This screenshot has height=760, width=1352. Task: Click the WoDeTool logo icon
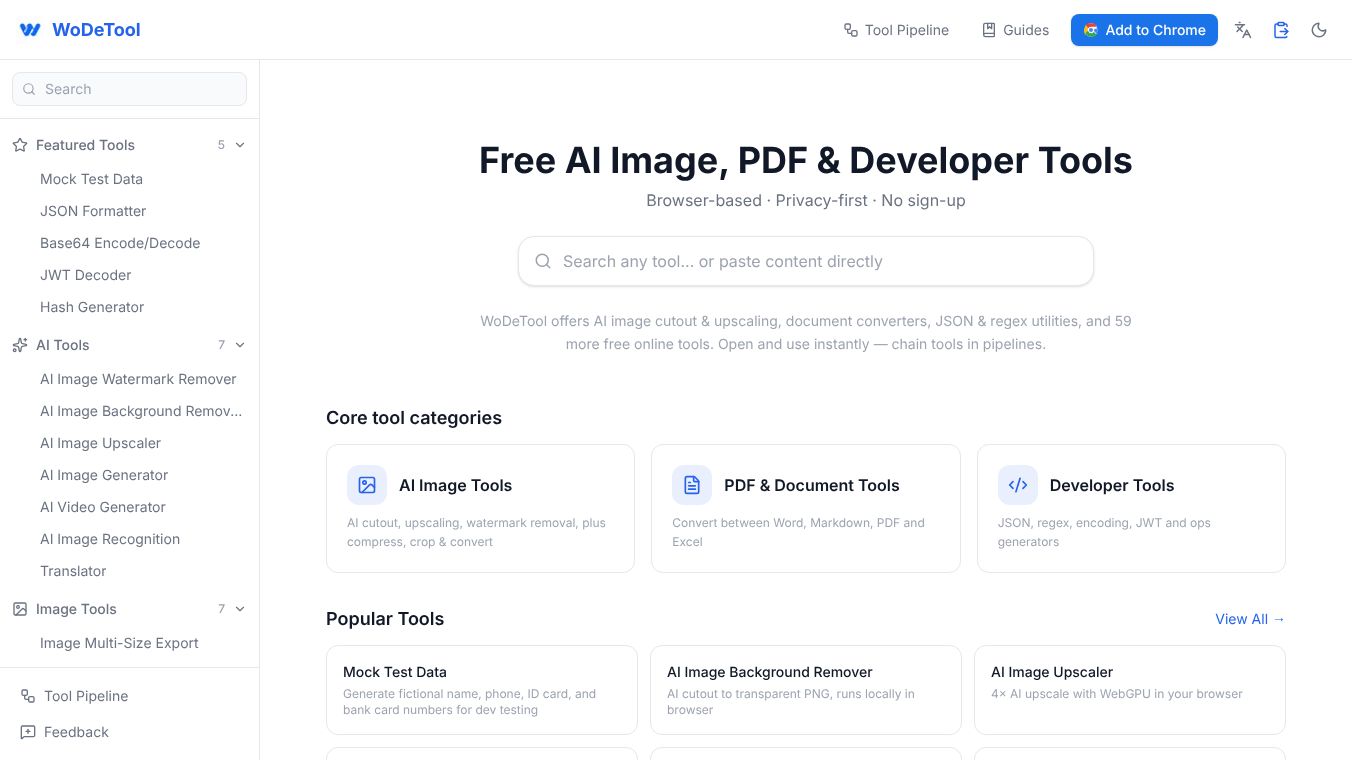(30, 30)
